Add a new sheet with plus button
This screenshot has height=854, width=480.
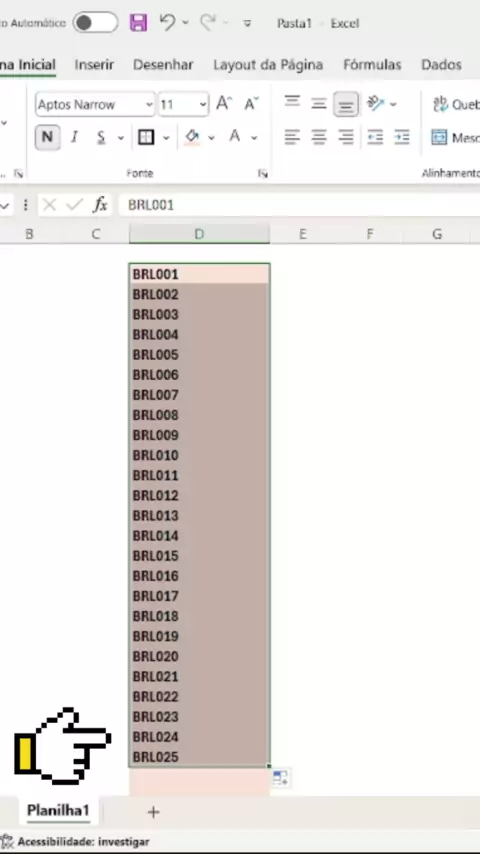pyautogui.click(x=153, y=812)
